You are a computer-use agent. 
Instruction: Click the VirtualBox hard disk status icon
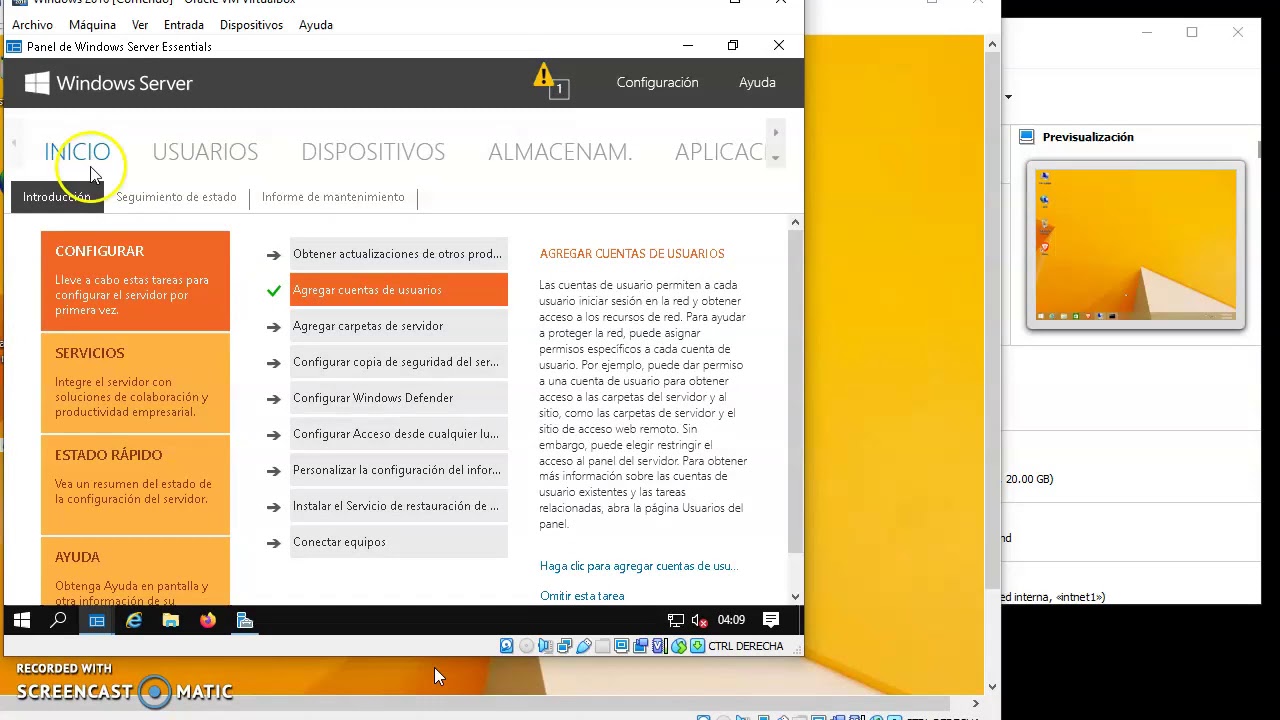pos(506,646)
